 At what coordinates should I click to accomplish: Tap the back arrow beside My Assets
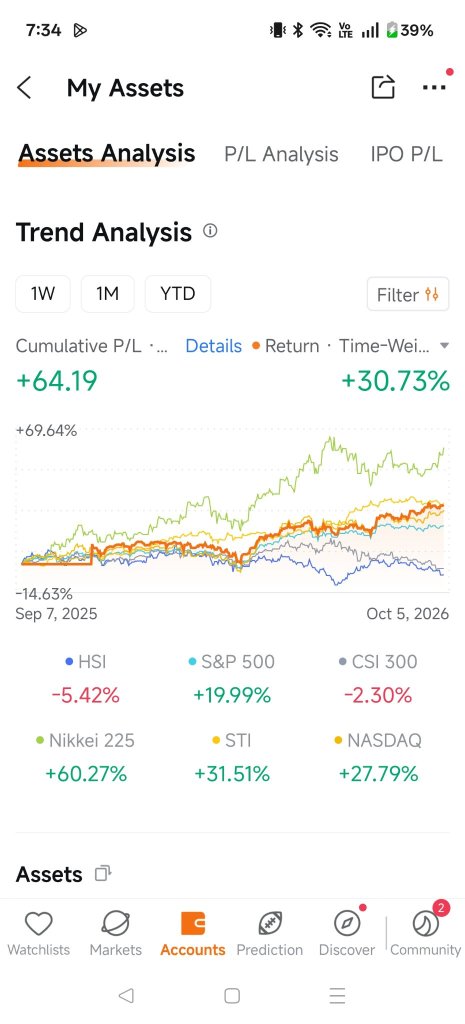pyautogui.click(x=24, y=88)
